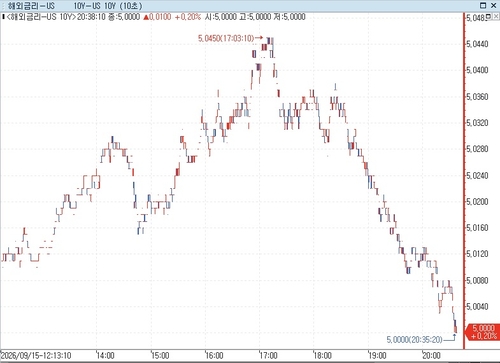Click the 14:00 time axis label
The height and width of the screenshot is (363, 500).
pos(106,355)
